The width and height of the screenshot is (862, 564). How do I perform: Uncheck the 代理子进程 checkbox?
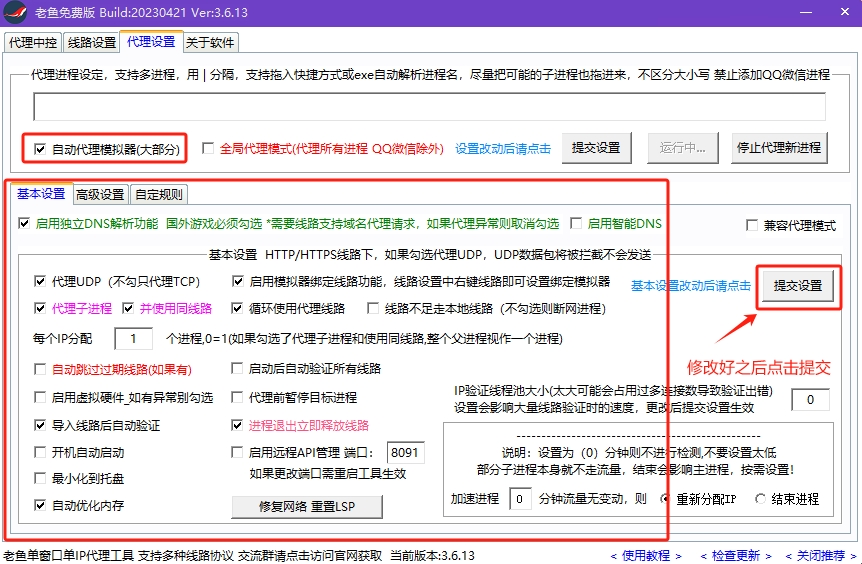coord(40,308)
